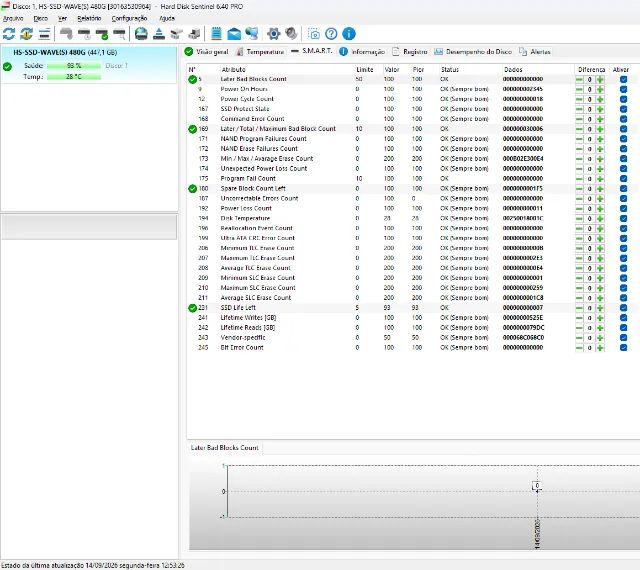Click the disk with green checkmark icon
The image size is (640, 570).
[102, 34]
